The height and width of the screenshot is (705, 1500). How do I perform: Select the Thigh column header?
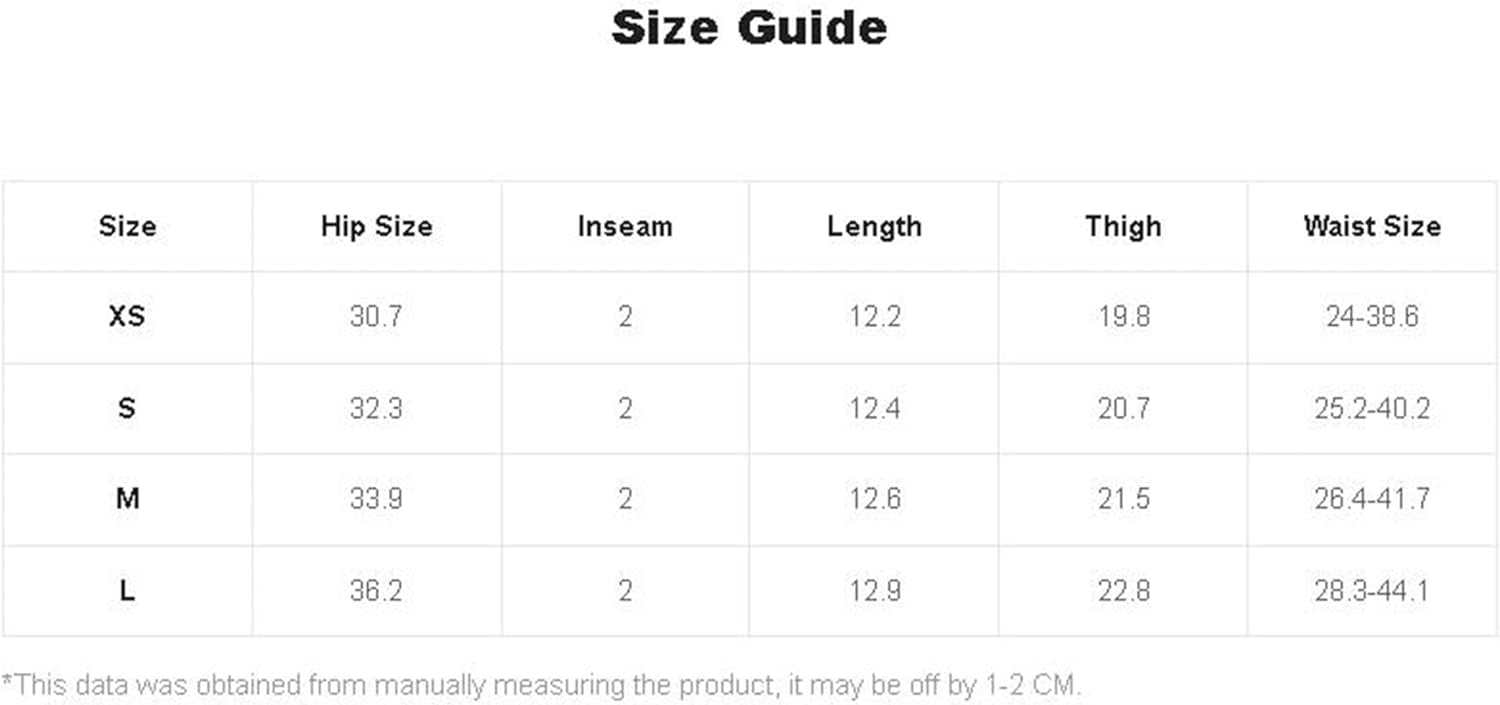click(x=1123, y=226)
